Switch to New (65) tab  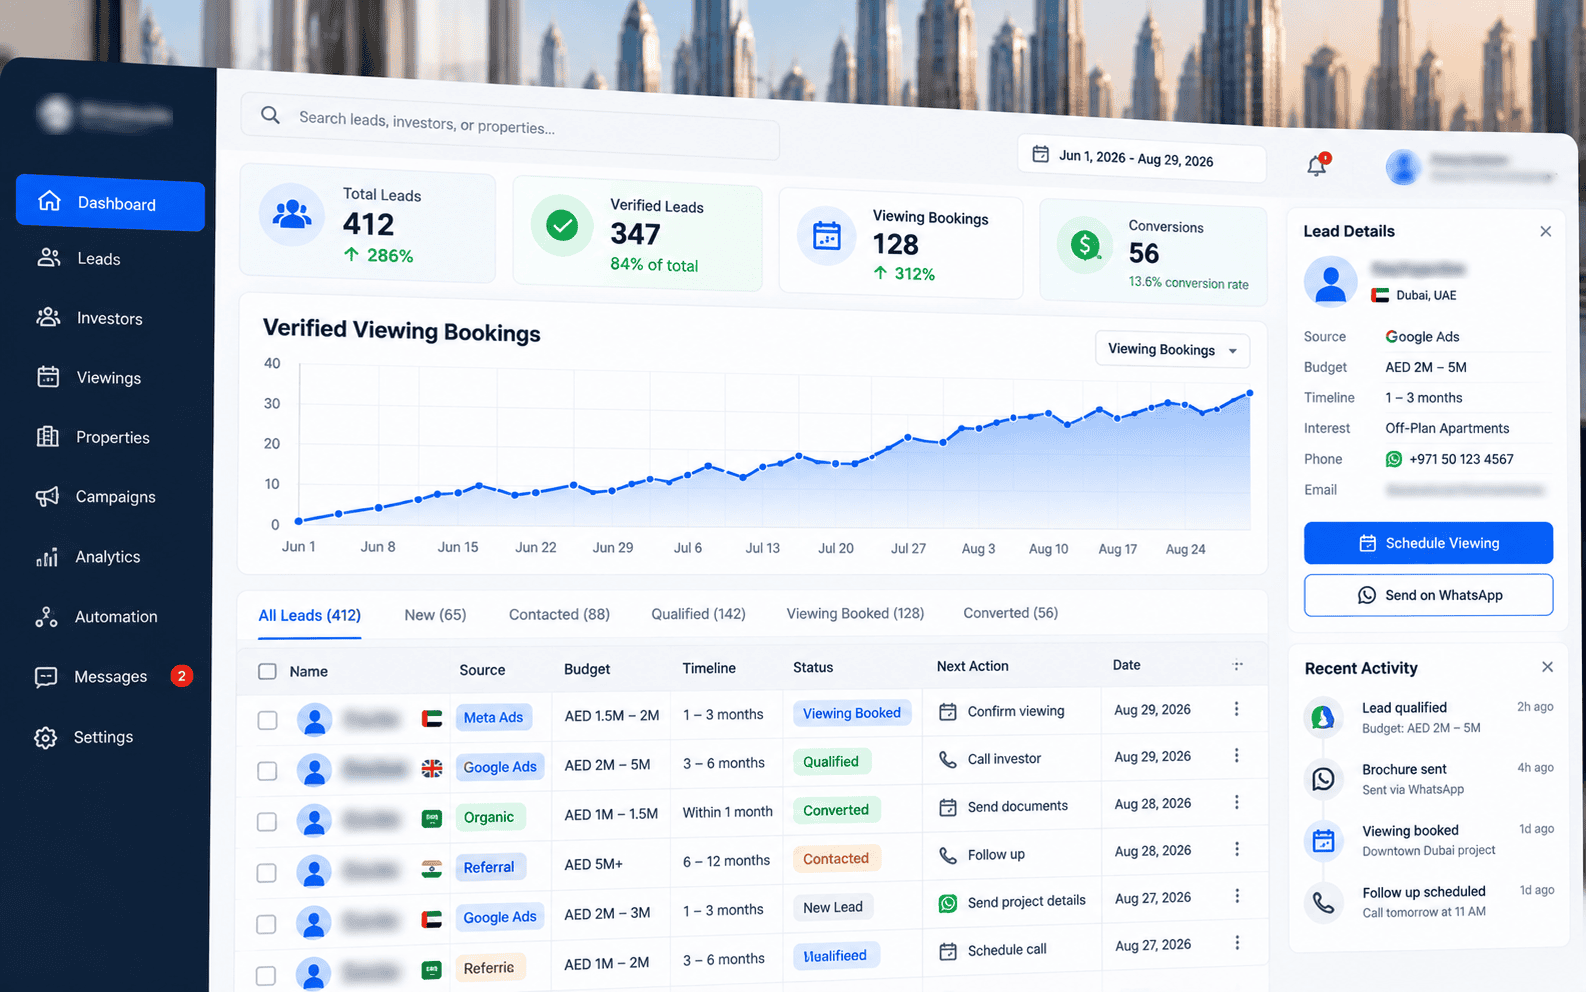pyautogui.click(x=435, y=615)
